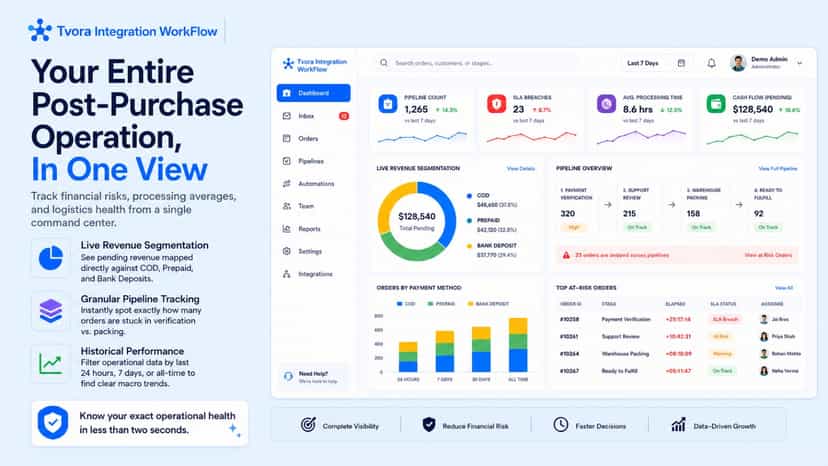Click View Full Pipeline link
The image size is (828, 466).
778,169
